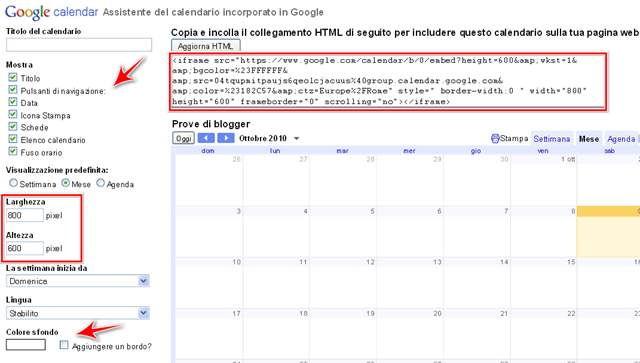The image size is (640, 363).
Task: Click the Stampa printer icon
Action: [495, 138]
